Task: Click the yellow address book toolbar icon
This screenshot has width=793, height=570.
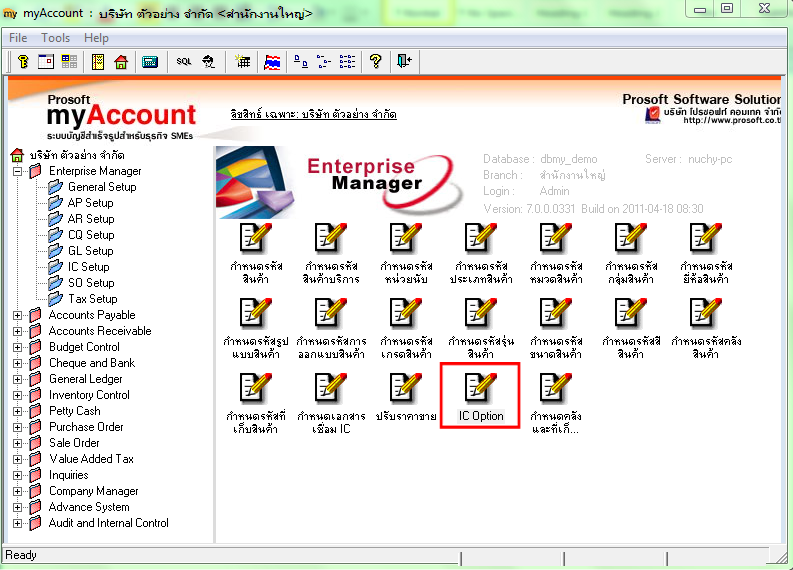Action: point(98,62)
